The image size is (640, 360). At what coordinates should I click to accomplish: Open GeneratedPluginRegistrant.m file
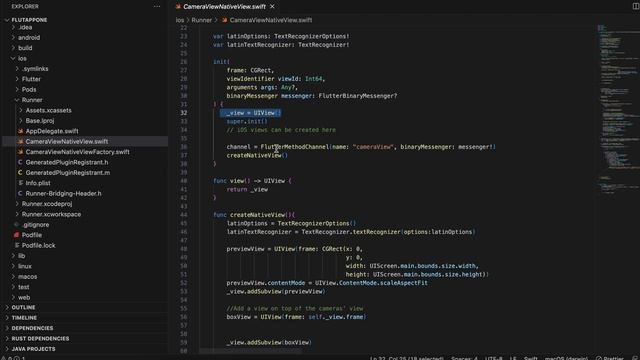pyautogui.click(x=67, y=173)
